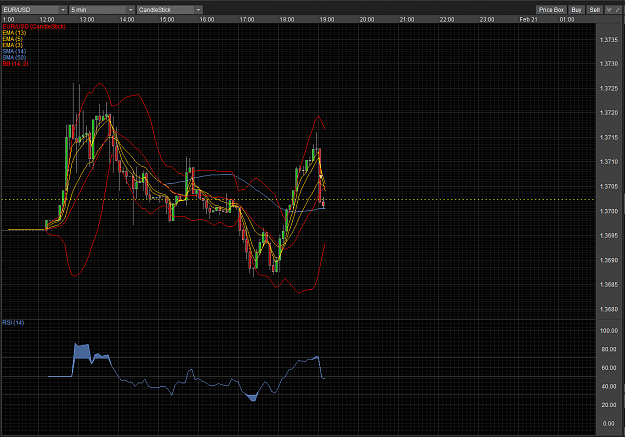Click the 1.3680 price axis label
Image resolution: width=625 pixels, height=437 pixels.
609,309
